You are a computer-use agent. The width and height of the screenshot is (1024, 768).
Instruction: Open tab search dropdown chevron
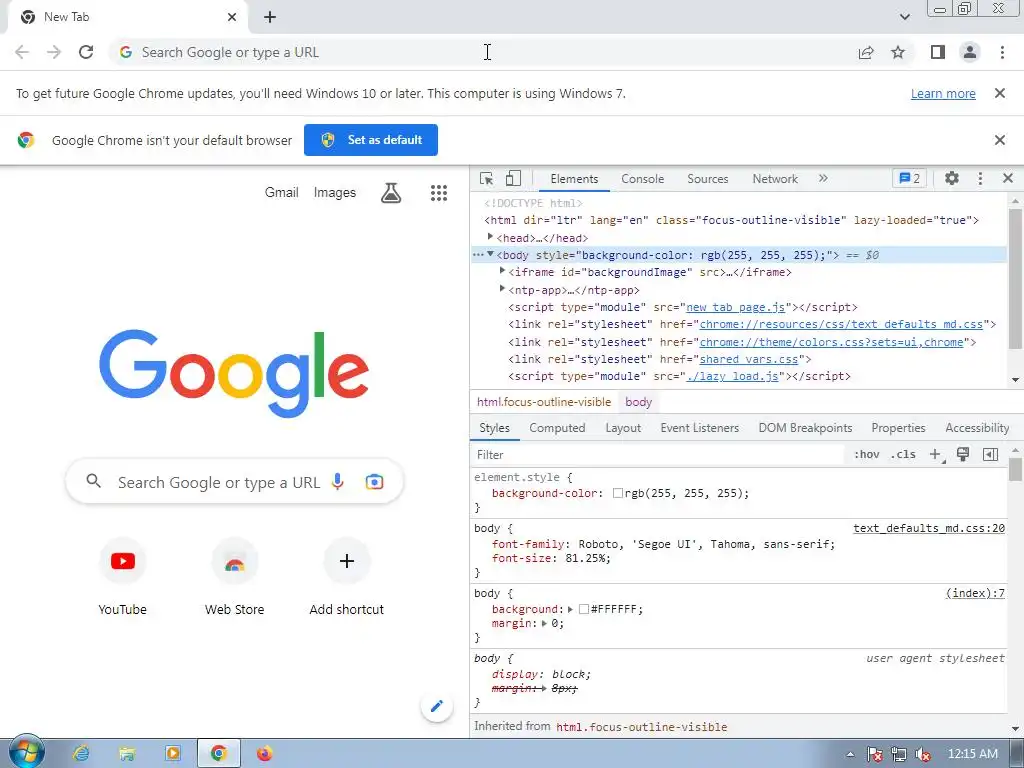click(x=904, y=17)
